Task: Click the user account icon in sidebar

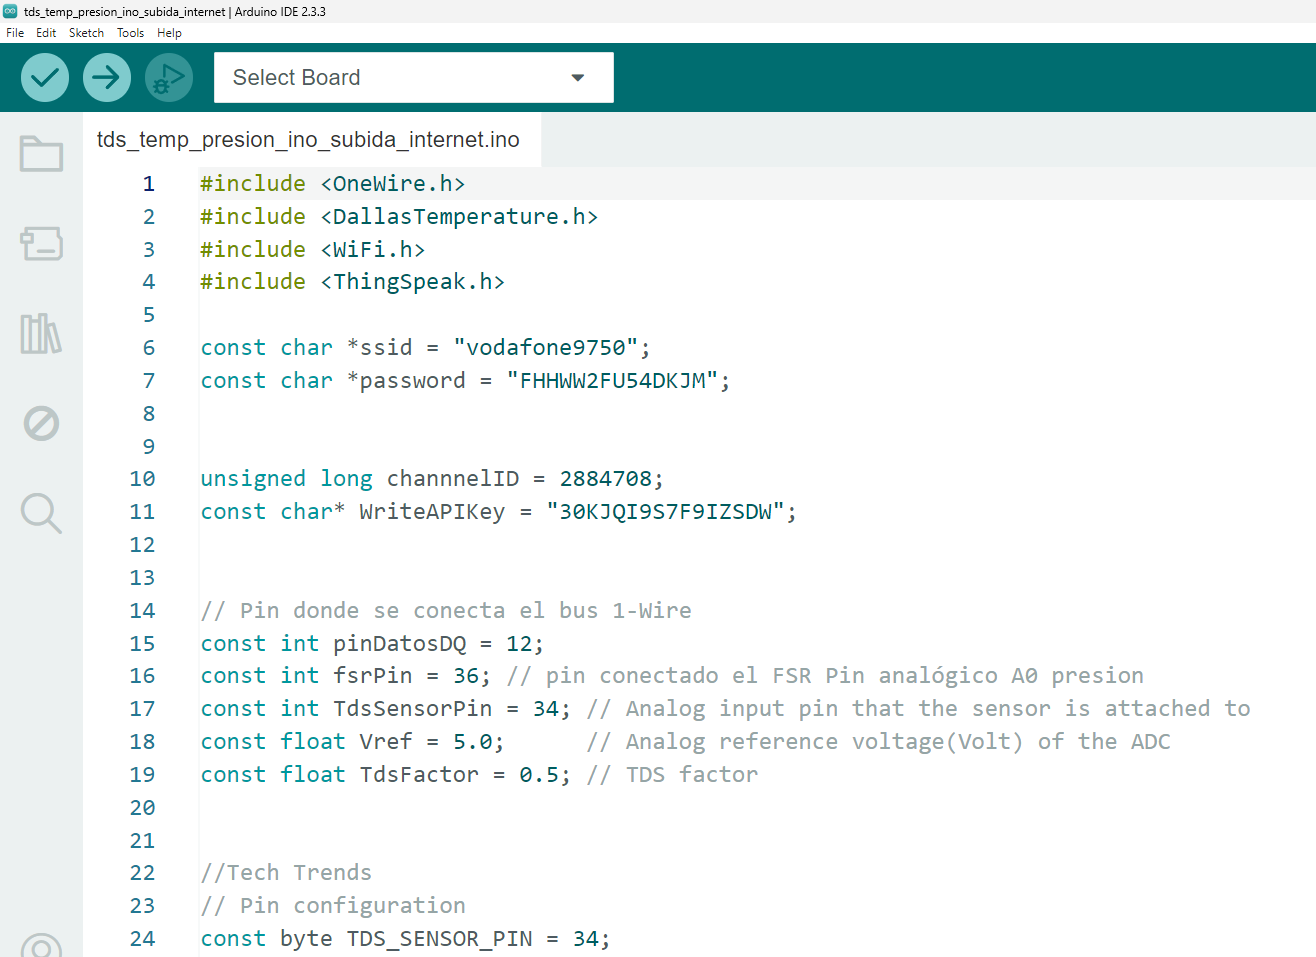Action: (41, 946)
